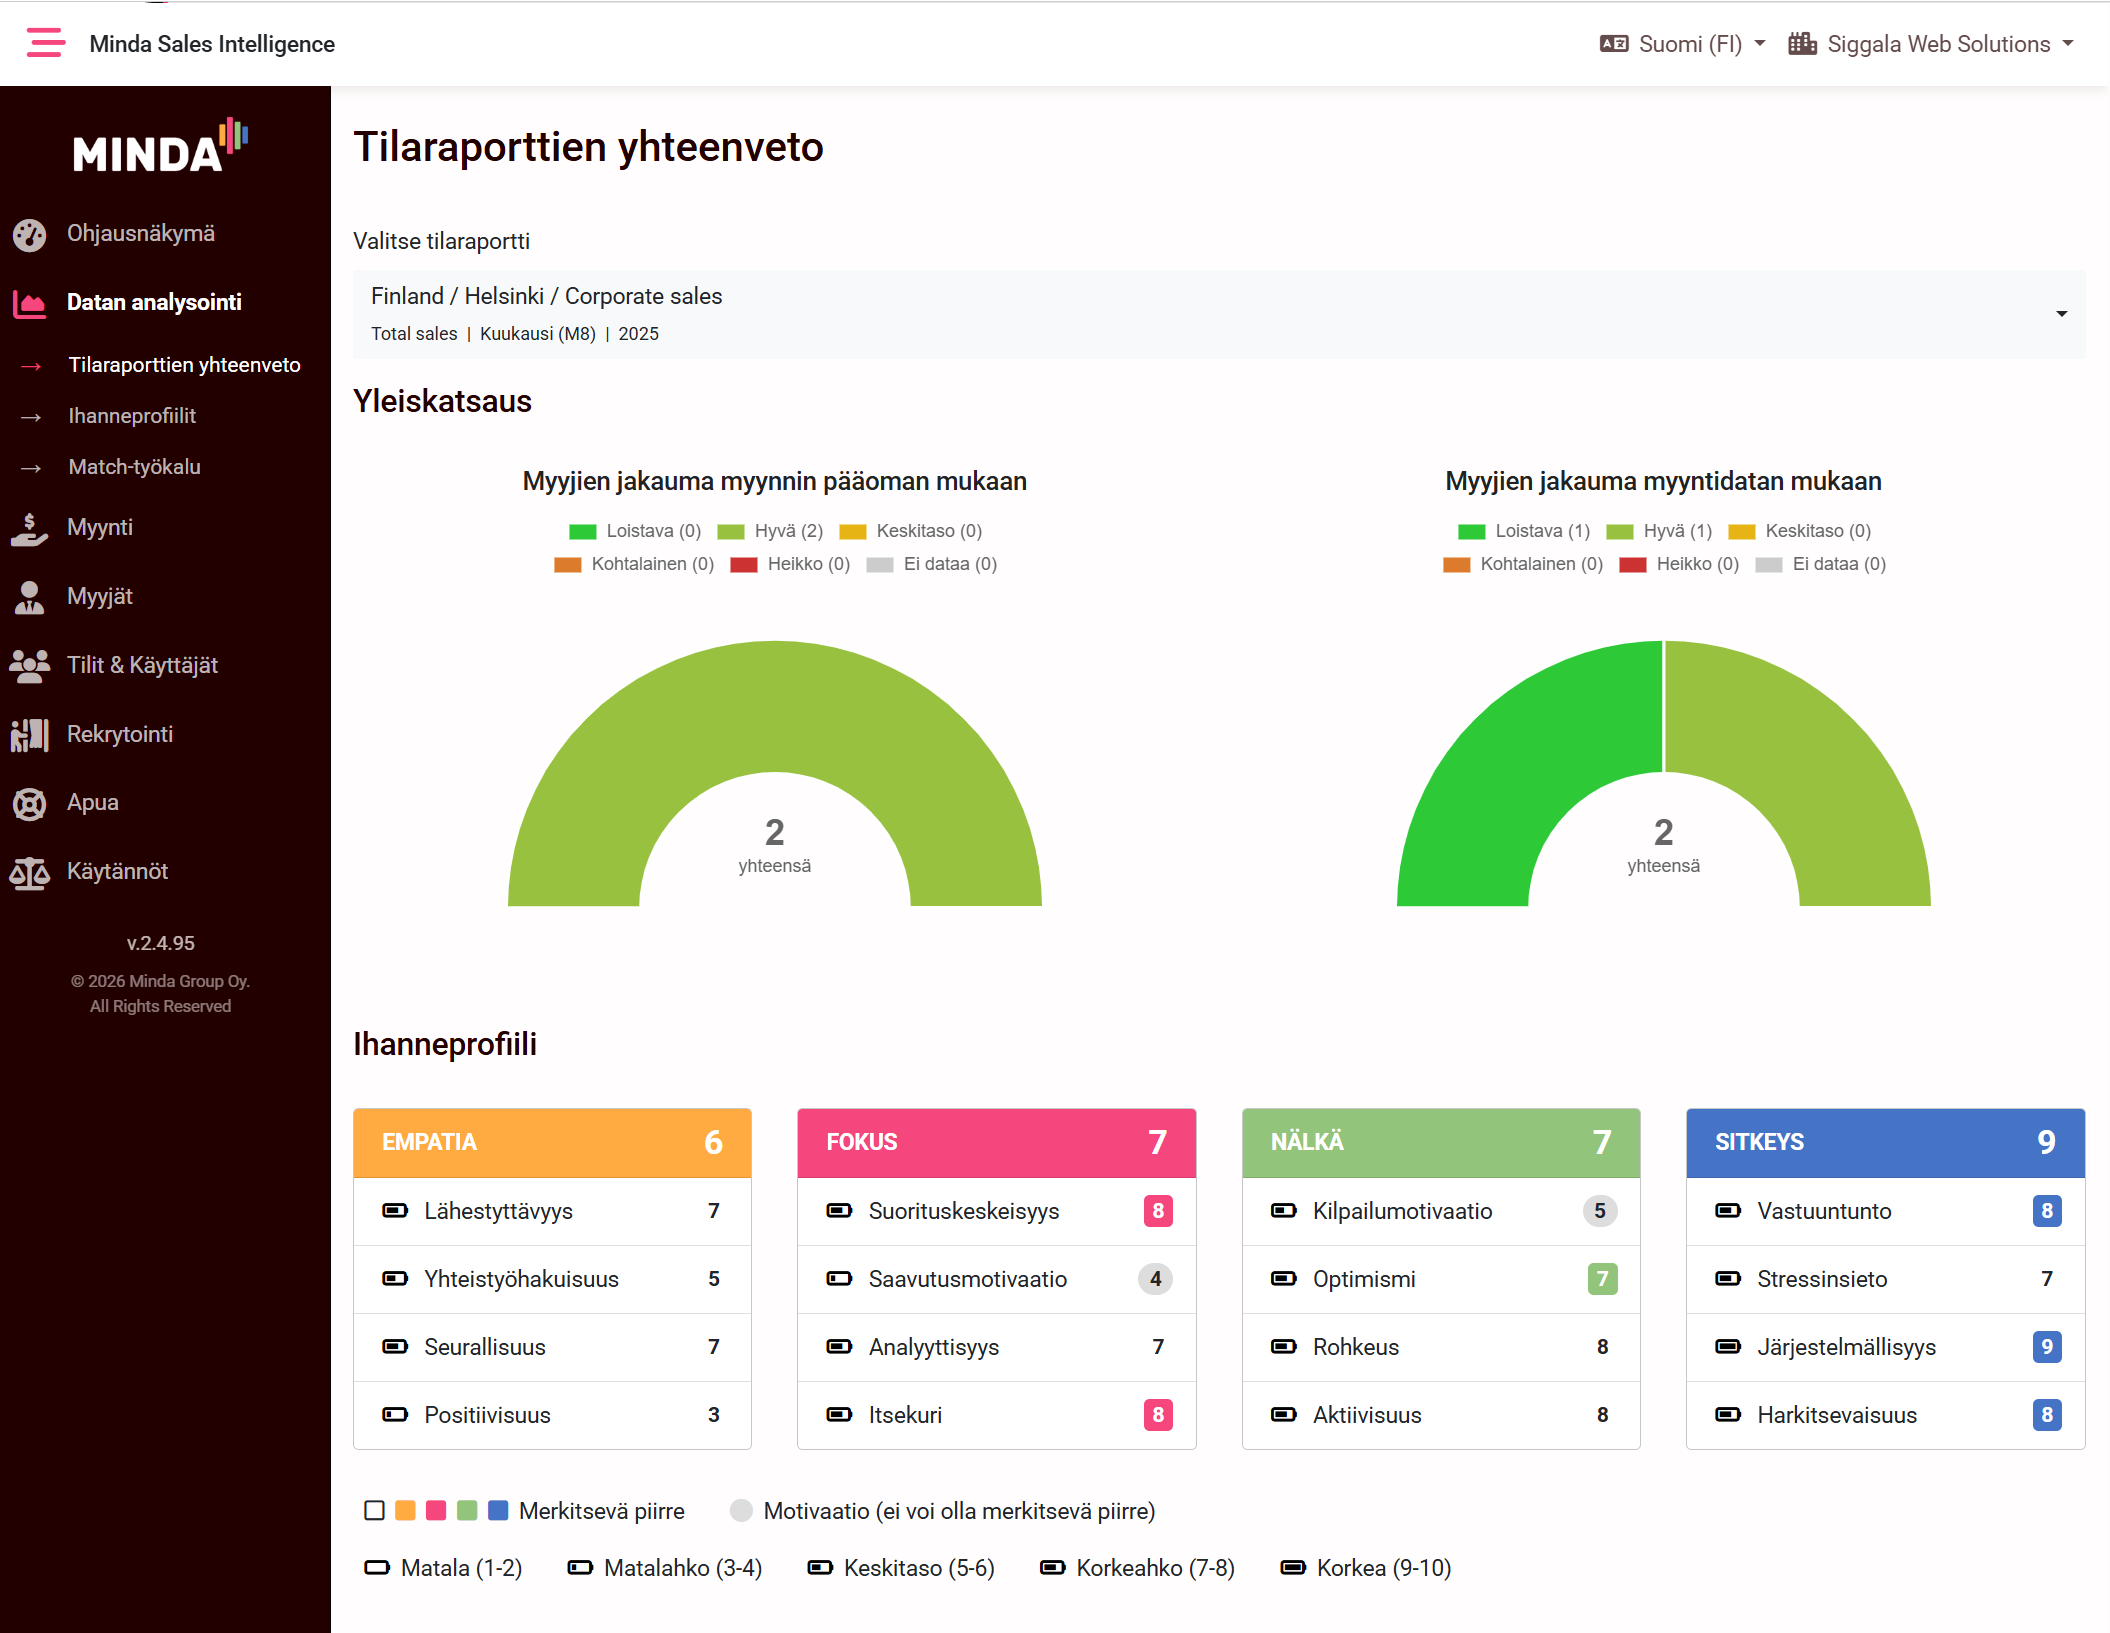Click the Käytännöt scales icon
The width and height of the screenshot is (2110, 1633).
(30, 872)
